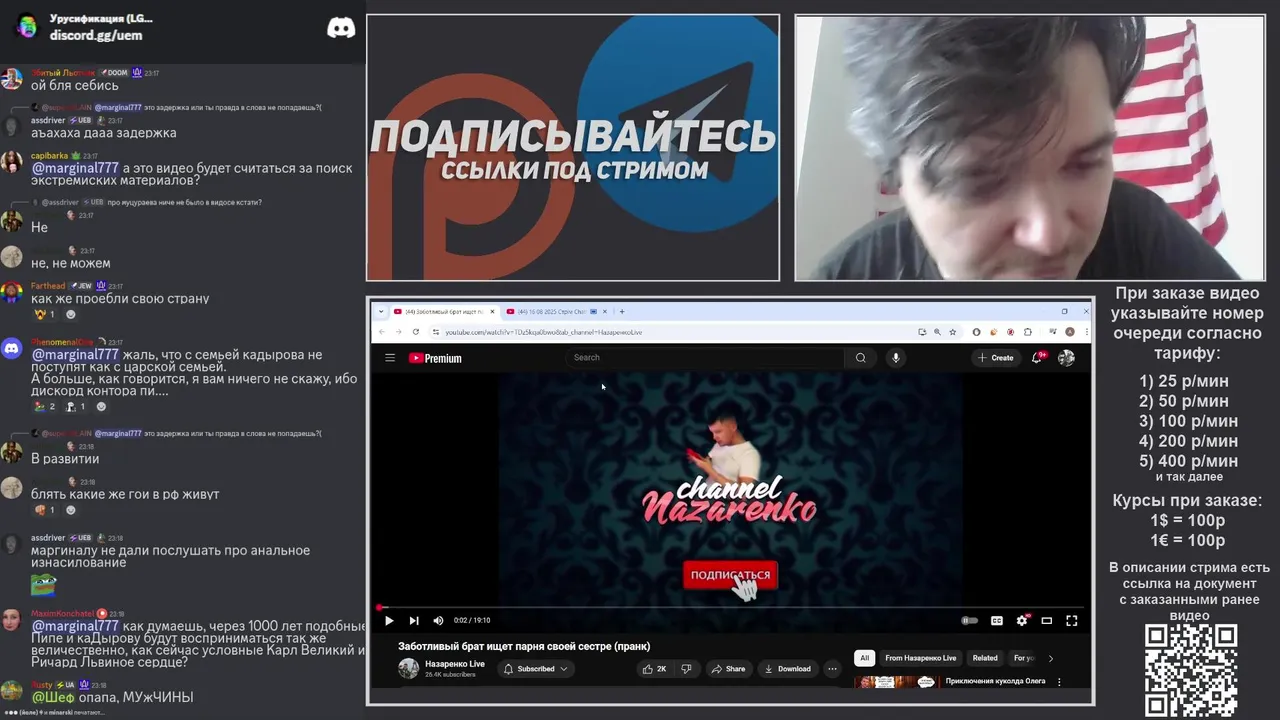
Task: Click the Discord logo in chat header
Action: [x=341, y=28]
